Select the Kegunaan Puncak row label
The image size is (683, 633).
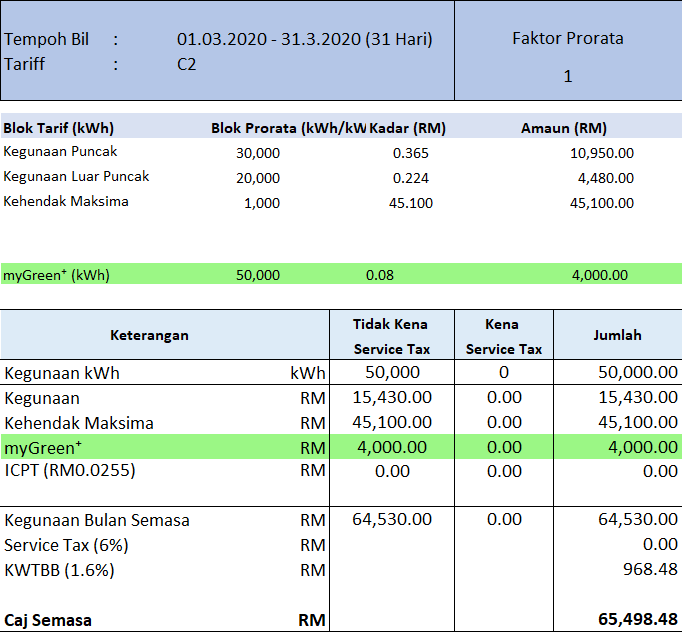60,152
